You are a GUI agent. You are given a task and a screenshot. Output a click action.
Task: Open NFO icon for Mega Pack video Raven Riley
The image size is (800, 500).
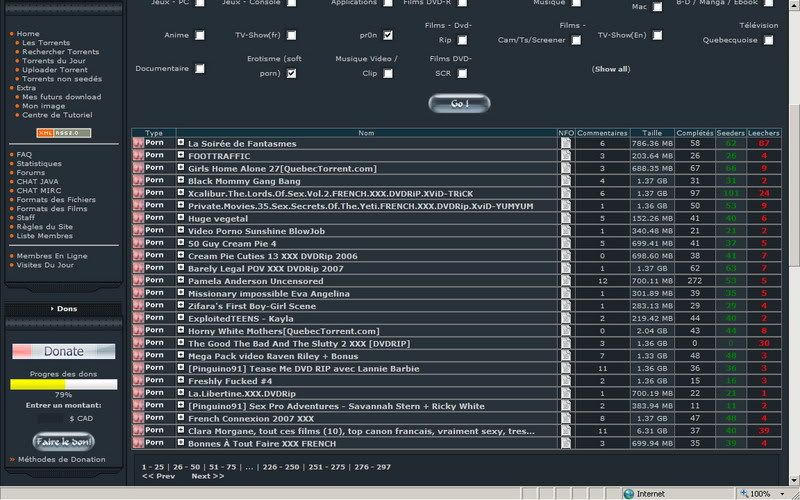pos(566,356)
